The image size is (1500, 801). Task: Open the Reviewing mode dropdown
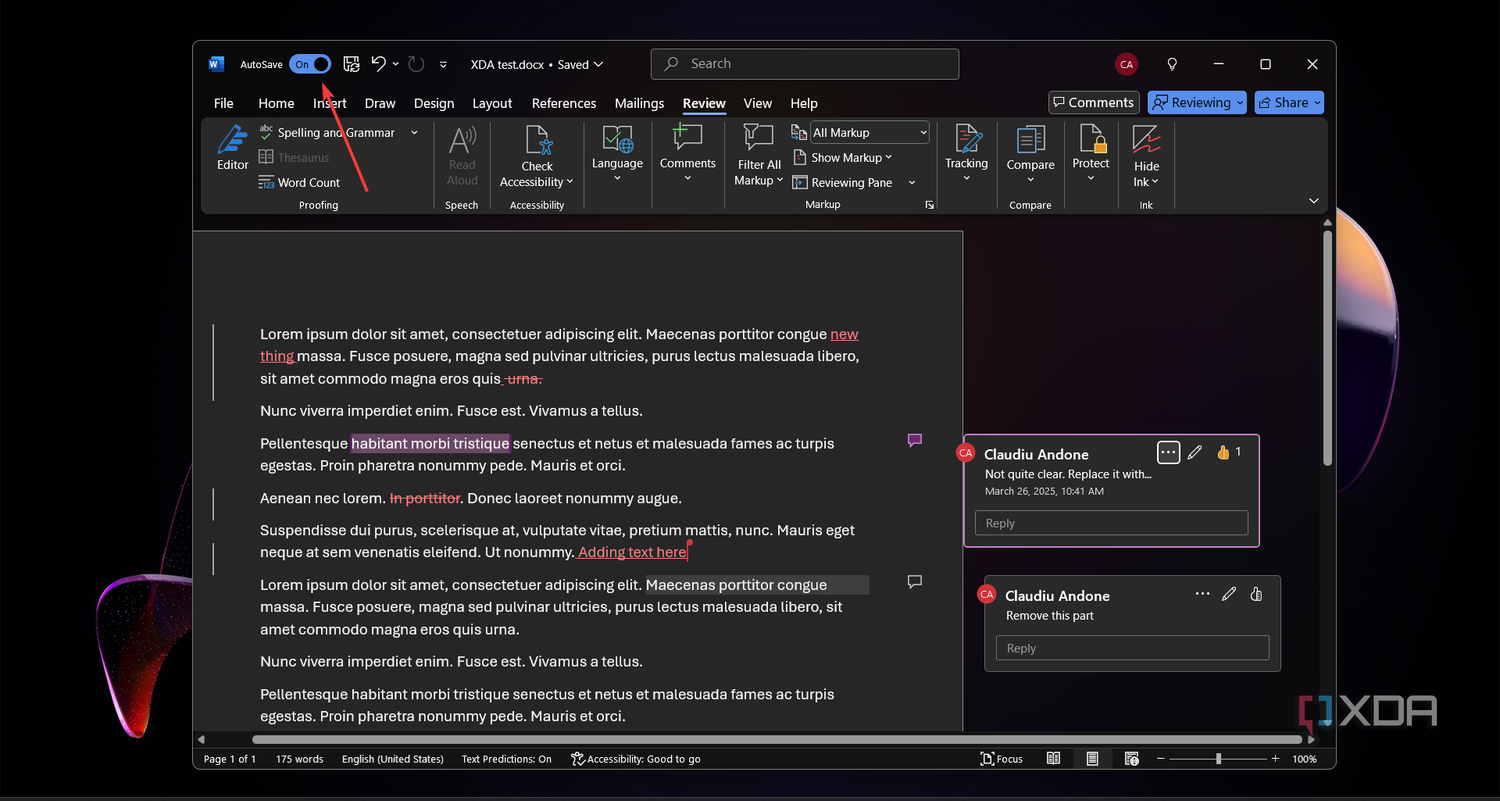pos(1197,102)
